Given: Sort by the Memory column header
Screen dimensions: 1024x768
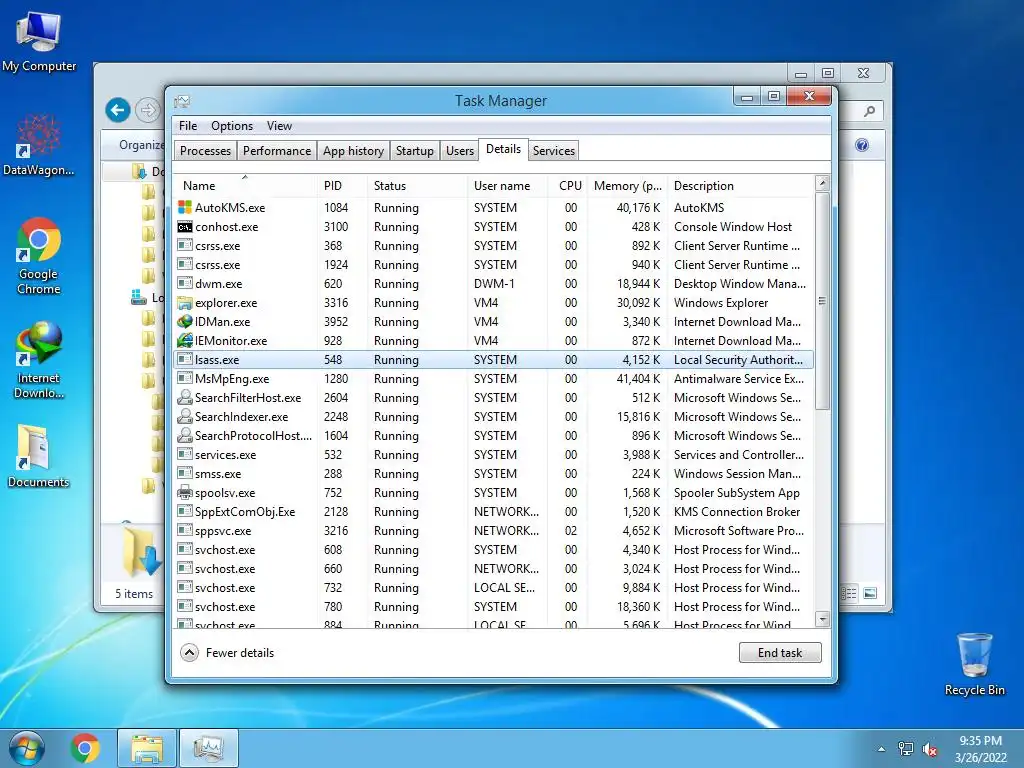Looking at the screenshot, I should (x=628, y=185).
